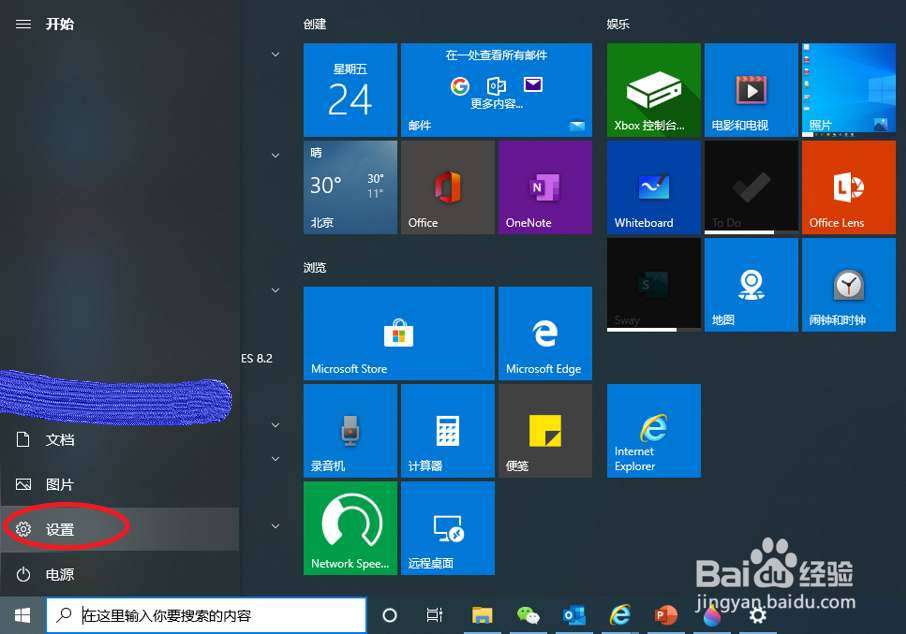The height and width of the screenshot is (634, 906).
Task: Expand the chevron beside the 录音机 tile bottom
Action: (x=276, y=459)
